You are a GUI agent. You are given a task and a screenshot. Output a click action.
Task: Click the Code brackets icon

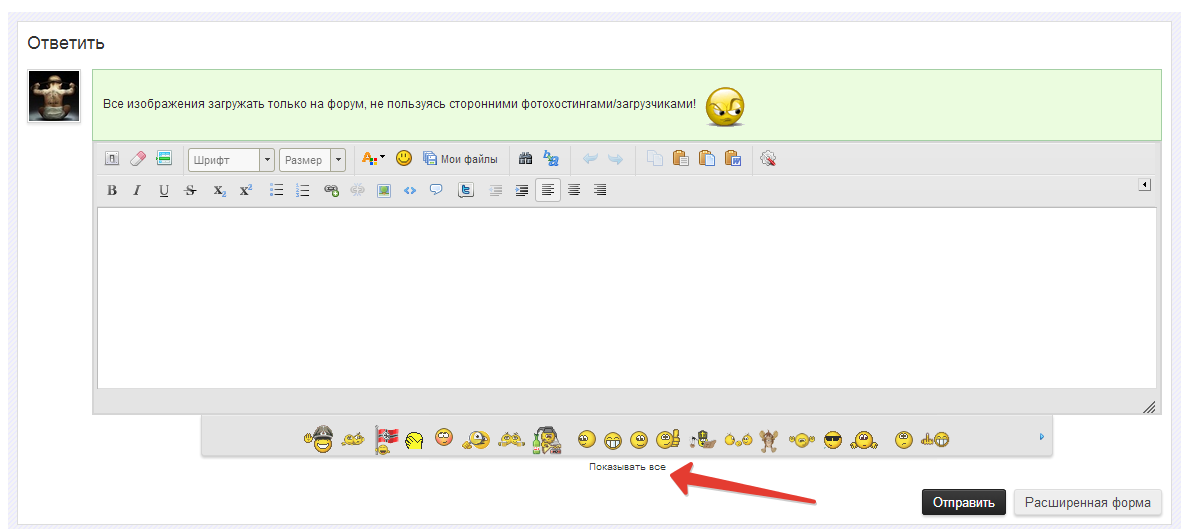coord(410,190)
